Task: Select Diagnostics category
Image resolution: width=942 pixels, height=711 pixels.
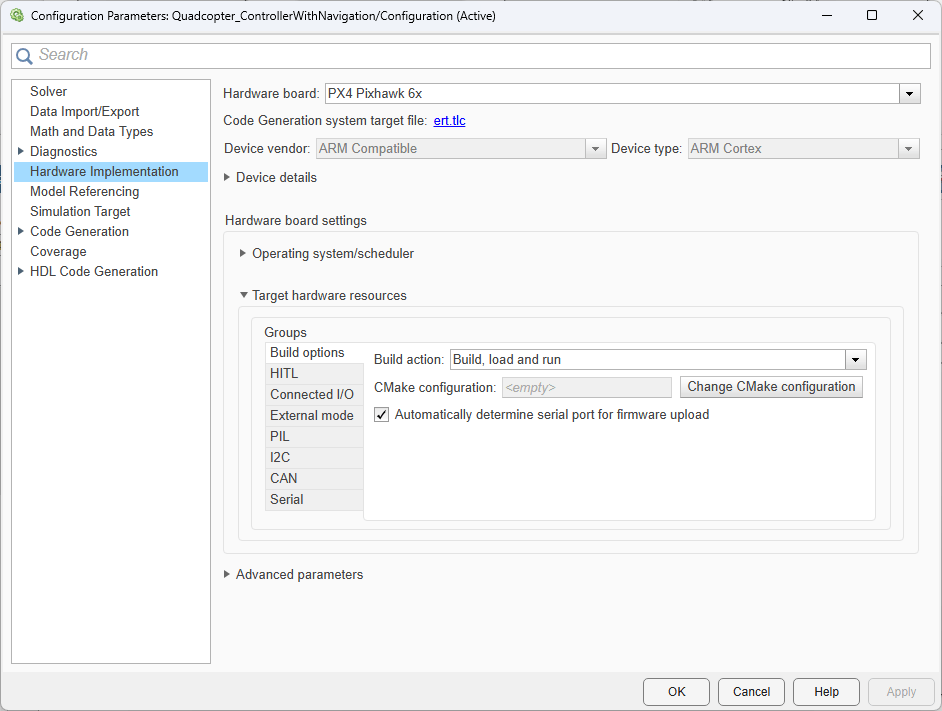Action: pyautogui.click(x=64, y=151)
